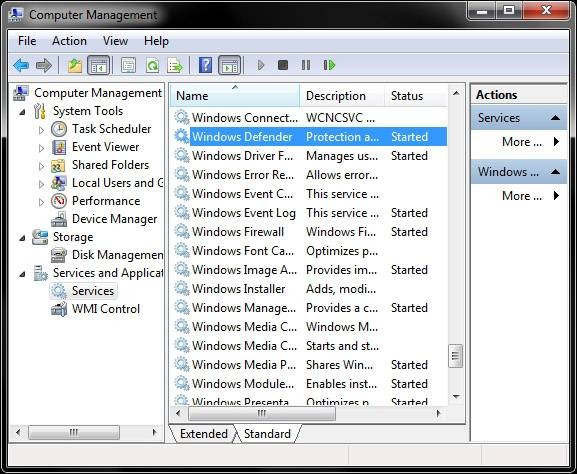Select the Windows Event Log service

[310, 213]
